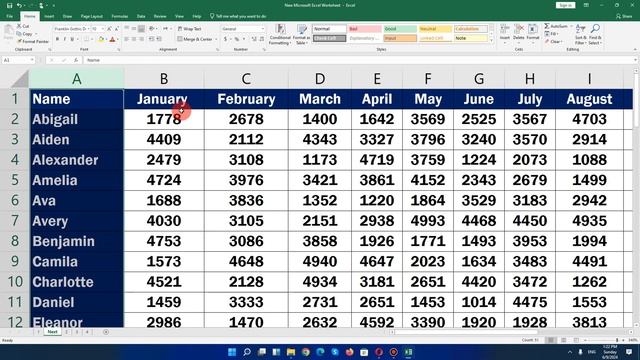Expand the cell styles gallery
The image size is (640, 360).
tap(491, 40)
